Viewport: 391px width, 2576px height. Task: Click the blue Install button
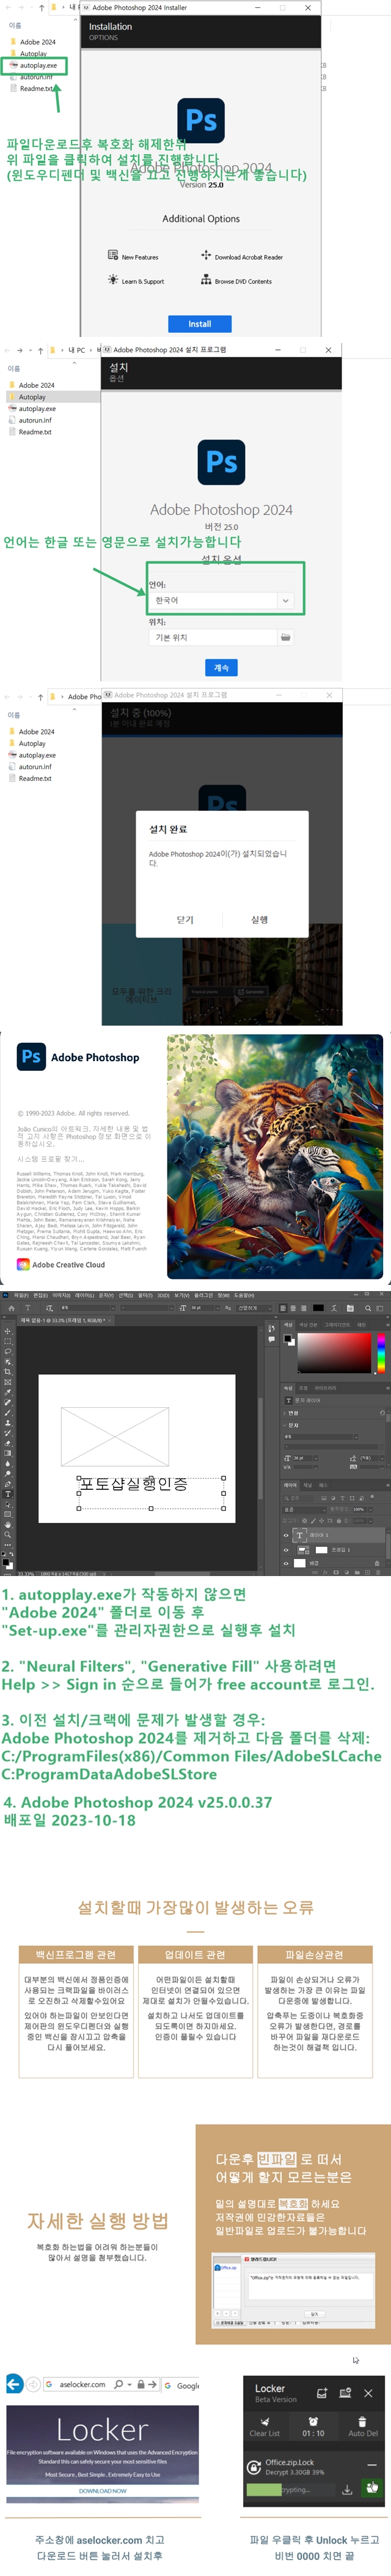200,324
